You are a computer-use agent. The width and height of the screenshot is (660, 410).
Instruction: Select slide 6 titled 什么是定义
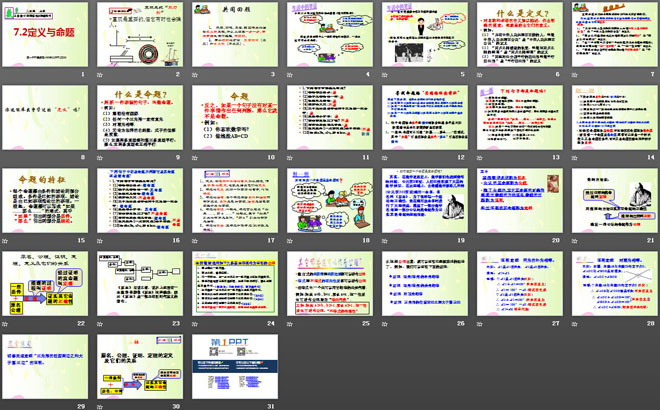(x=520, y=35)
